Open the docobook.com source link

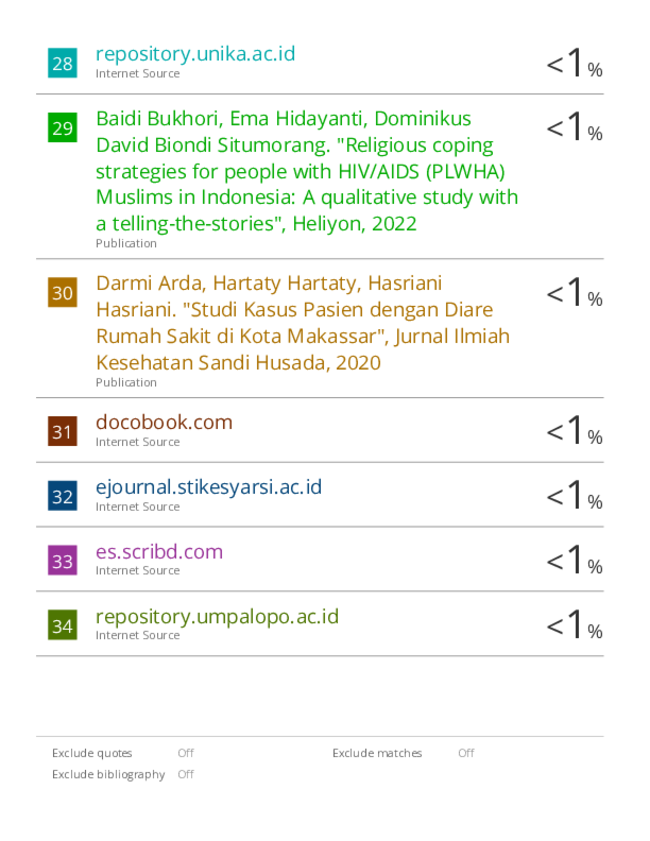pos(164,423)
